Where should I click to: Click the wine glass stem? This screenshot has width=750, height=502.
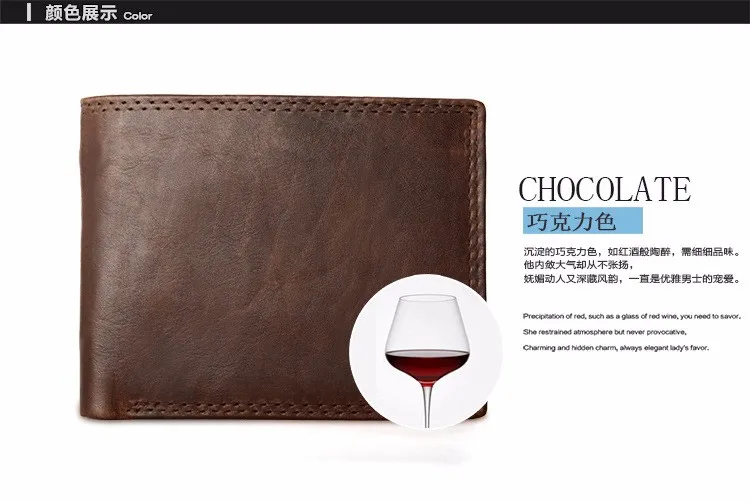coord(427,405)
